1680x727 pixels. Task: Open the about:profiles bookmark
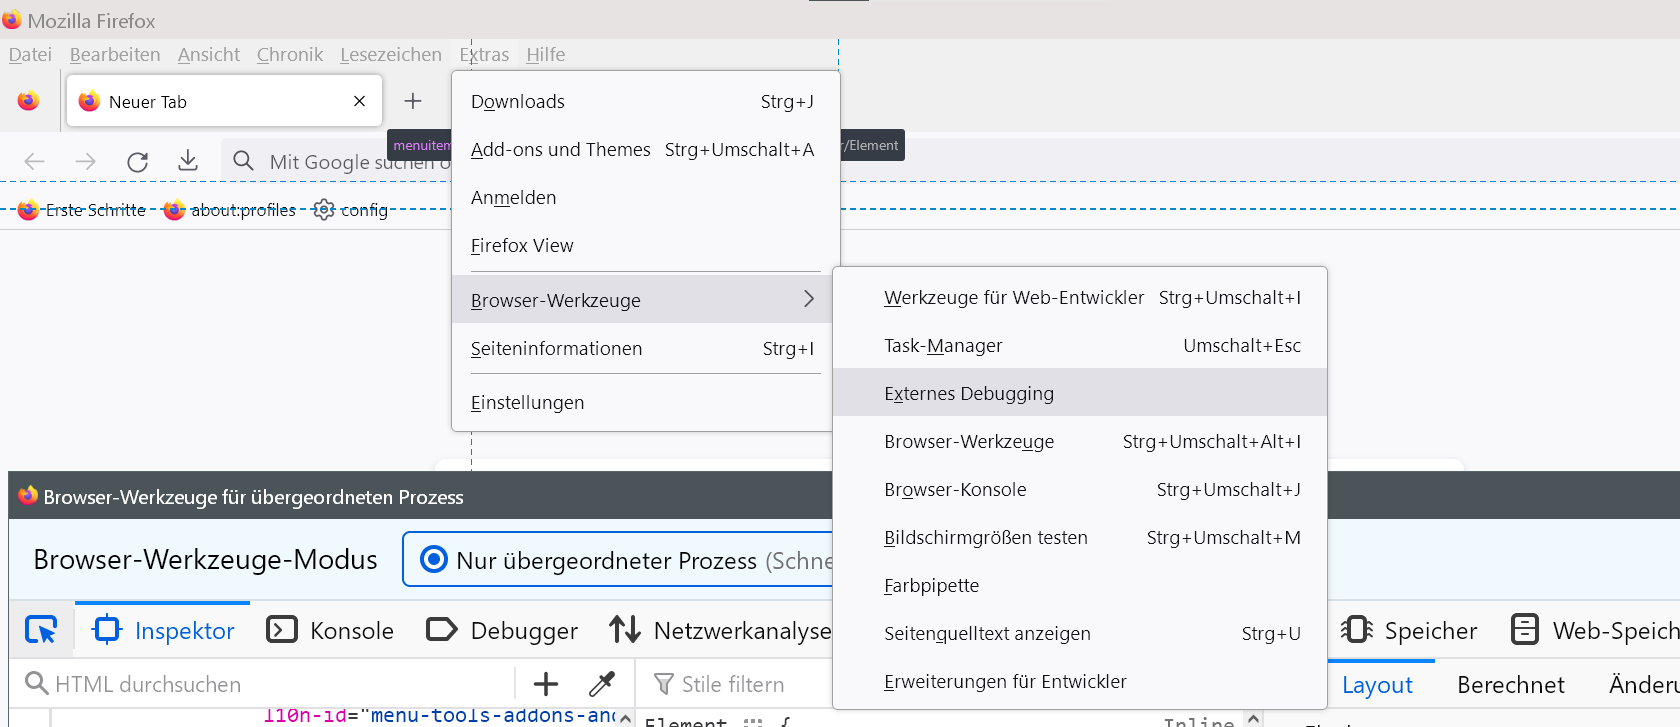[231, 210]
